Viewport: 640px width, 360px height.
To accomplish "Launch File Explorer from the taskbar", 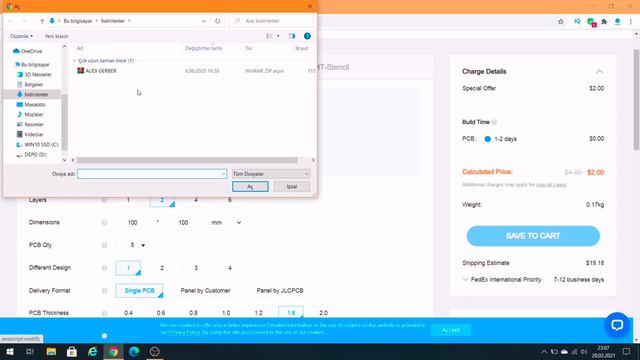I will [51, 351].
